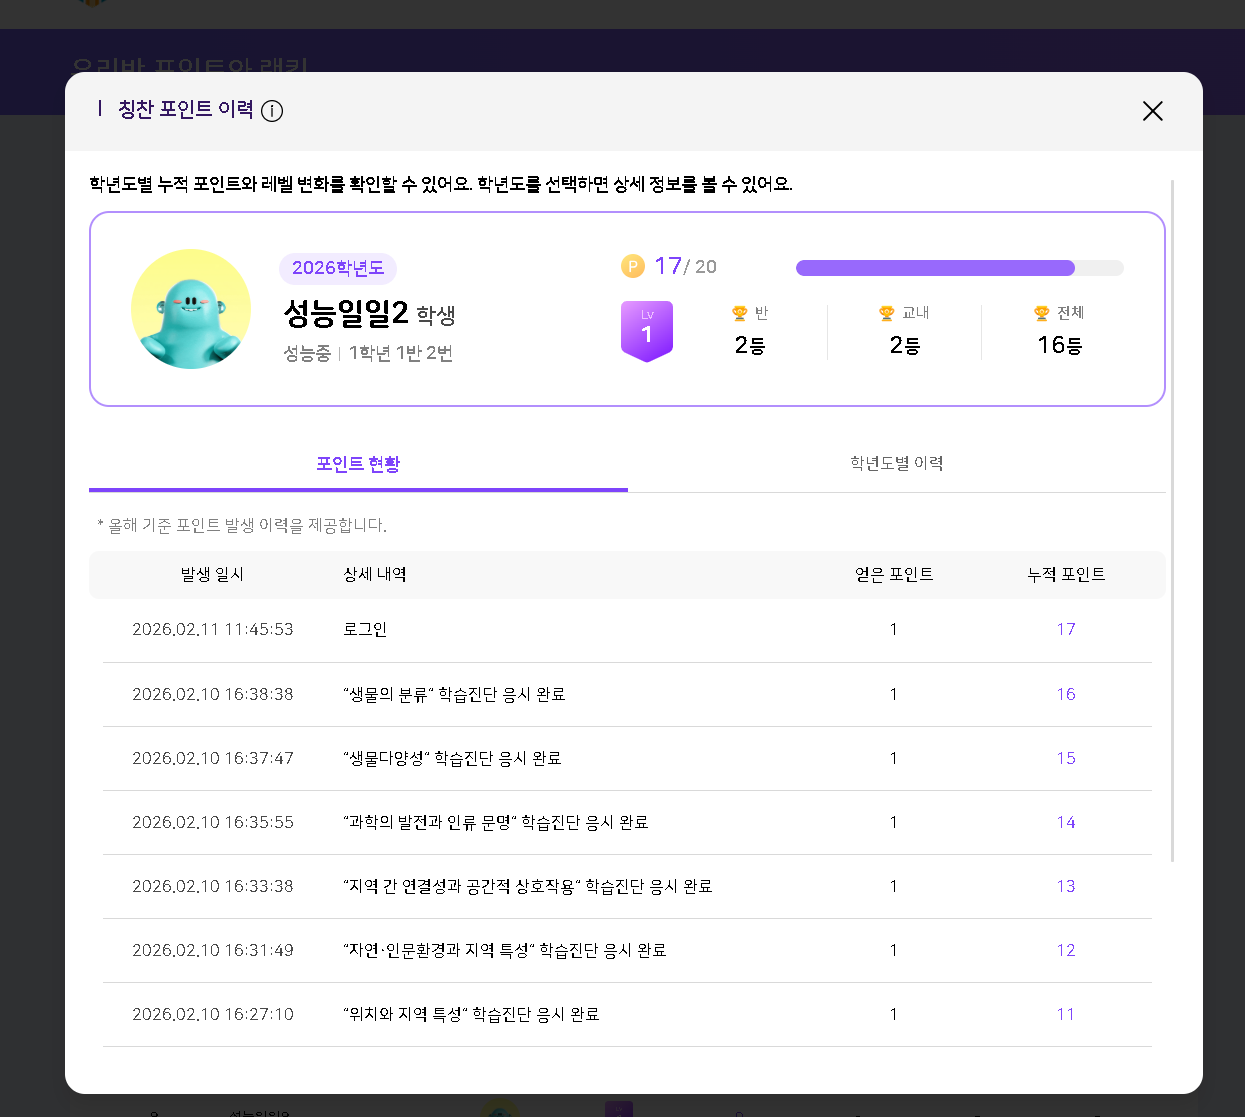Click the trophy icon next to 반
The image size is (1245, 1117).
click(x=740, y=314)
